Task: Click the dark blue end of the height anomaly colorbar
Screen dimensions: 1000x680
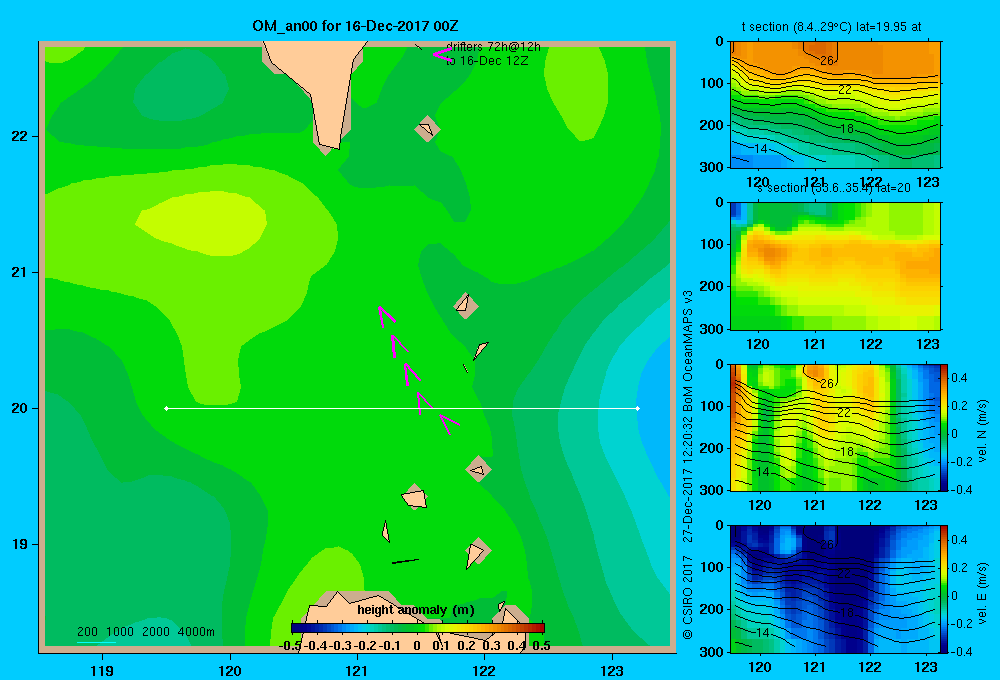Action: pos(298,628)
